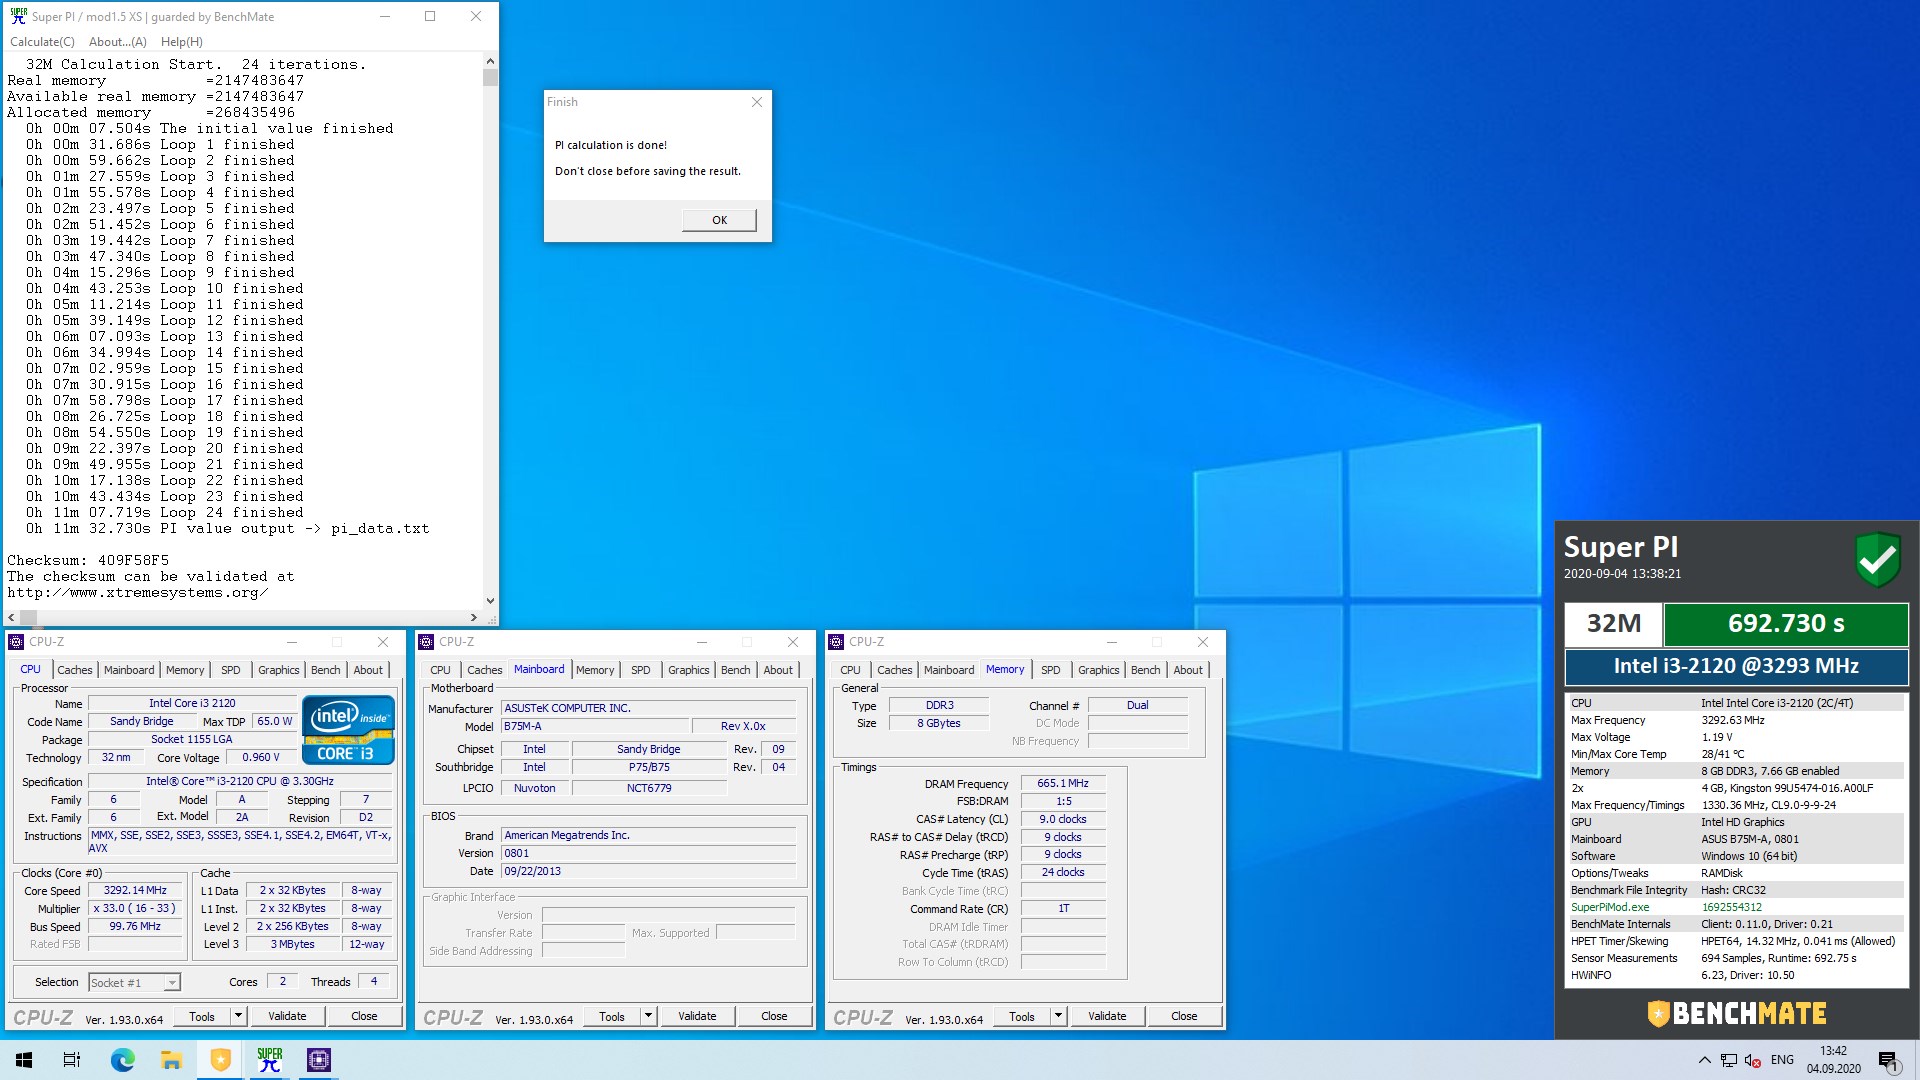This screenshot has width=1920, height=1080.
Task: Switch to CPU-Z taskbar icon
Action: [319, 1060]
